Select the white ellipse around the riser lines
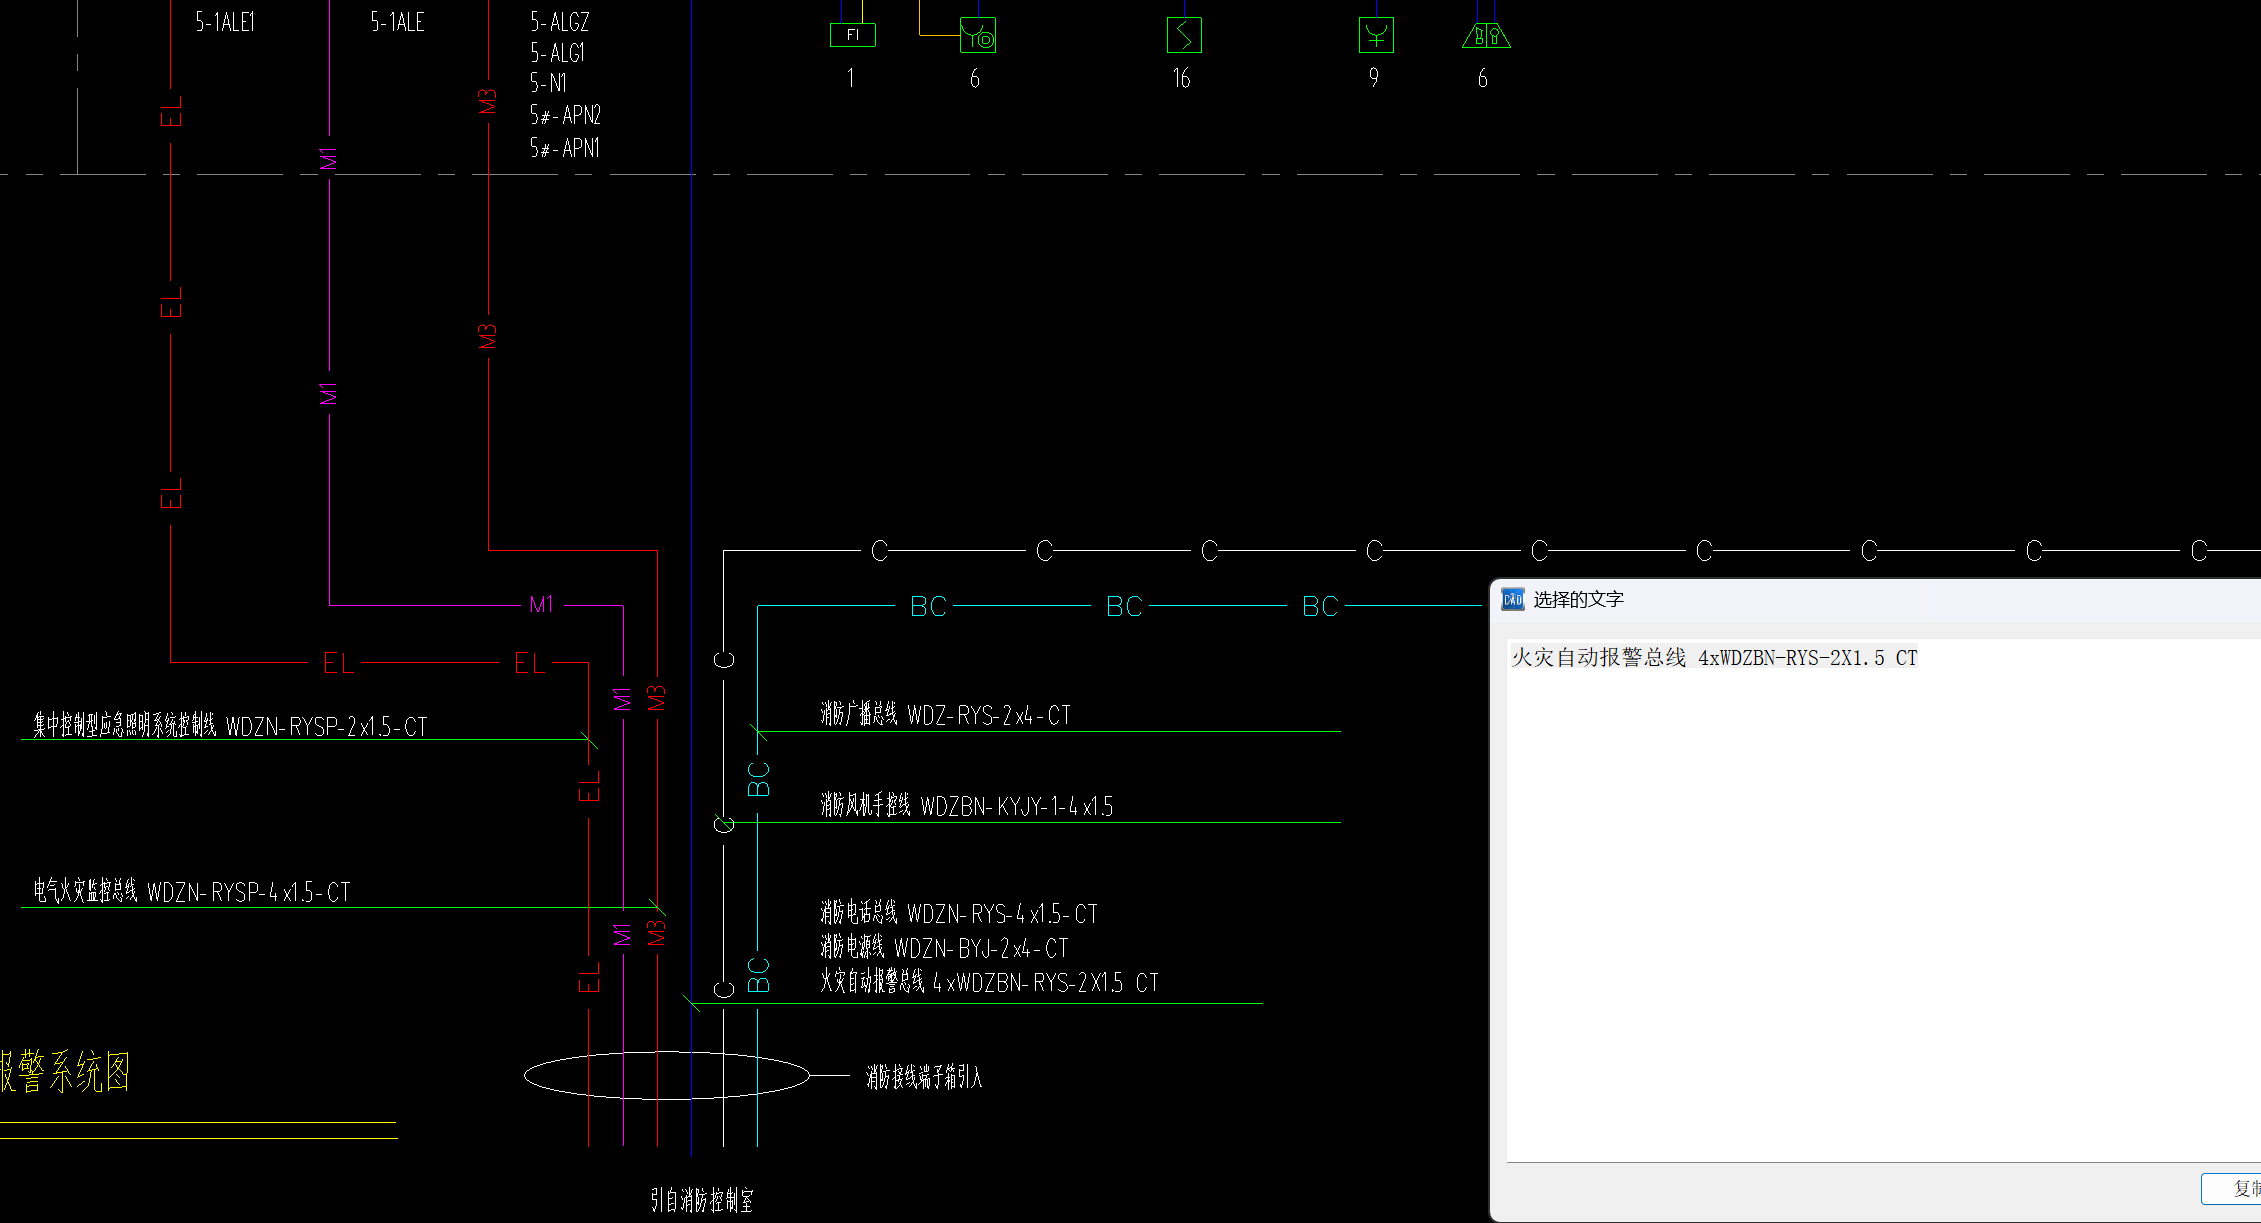2261x1223 pixels. (667, 1076)
